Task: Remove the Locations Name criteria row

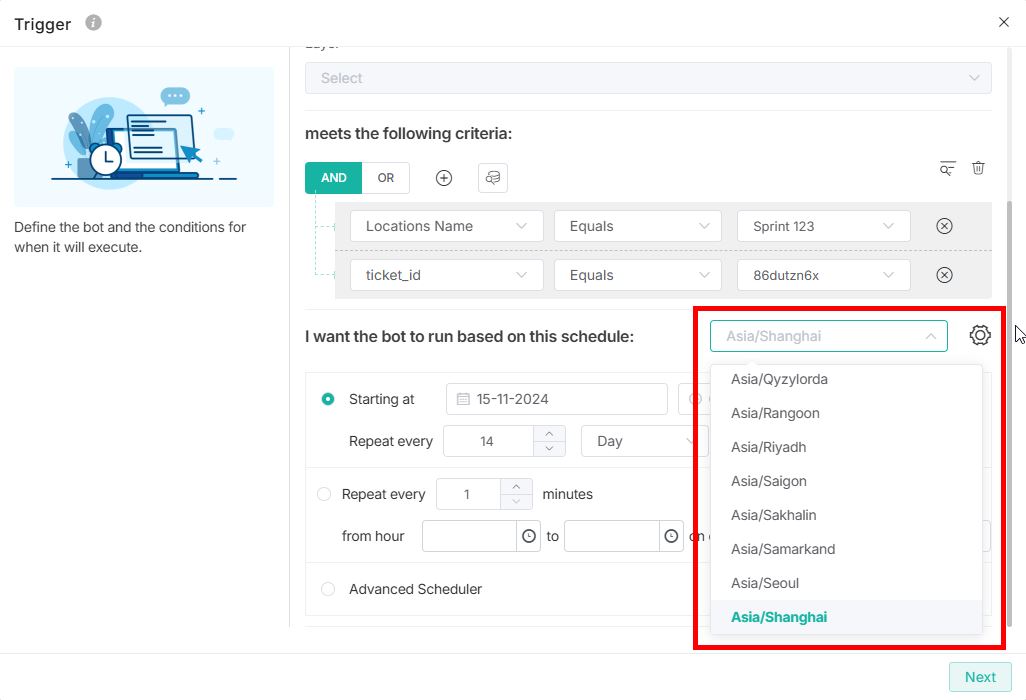Action: [x=944, y=226]
